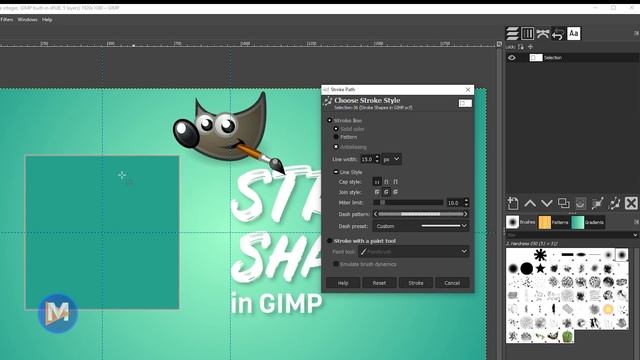The height and width of the screenshot is (360, 640).
Task: Toggle visibility eye of Selection path
Action: 511,58
